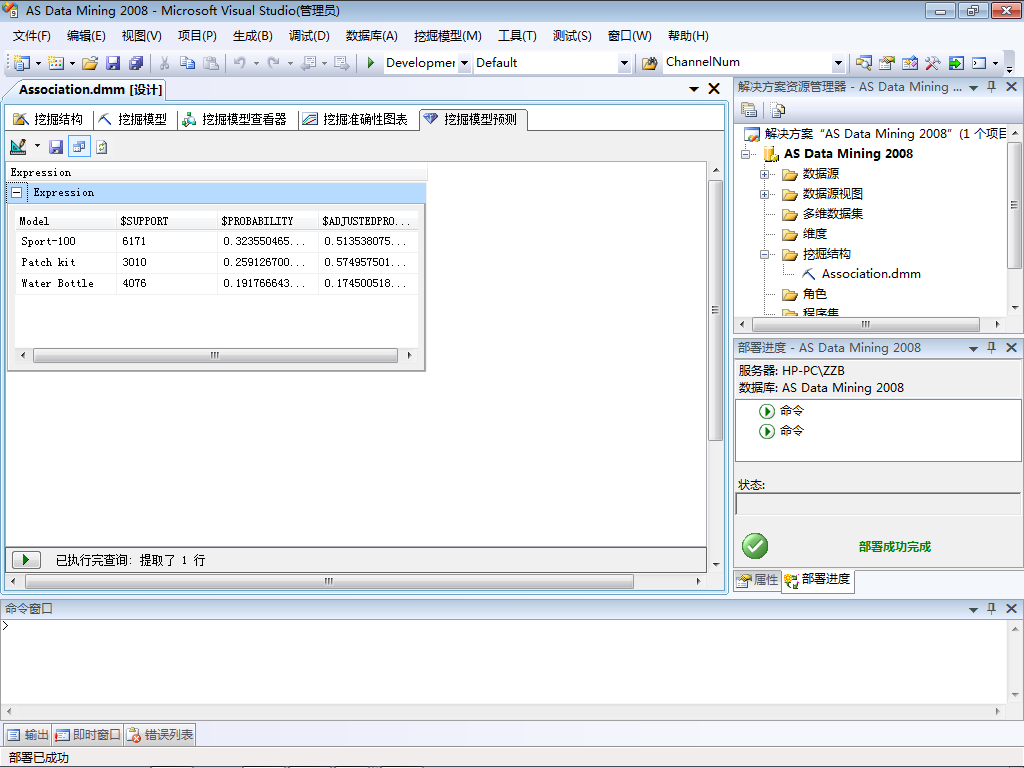Open Solution Explorer from toolbar icon
Viewport: 1024px width, 768px height.
(x=863, y=63)
